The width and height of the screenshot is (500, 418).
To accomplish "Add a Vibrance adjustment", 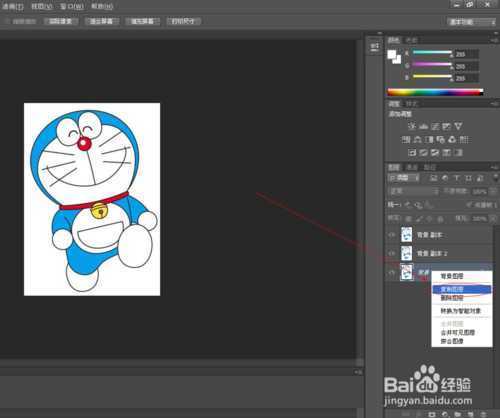I will pos(458,126).
